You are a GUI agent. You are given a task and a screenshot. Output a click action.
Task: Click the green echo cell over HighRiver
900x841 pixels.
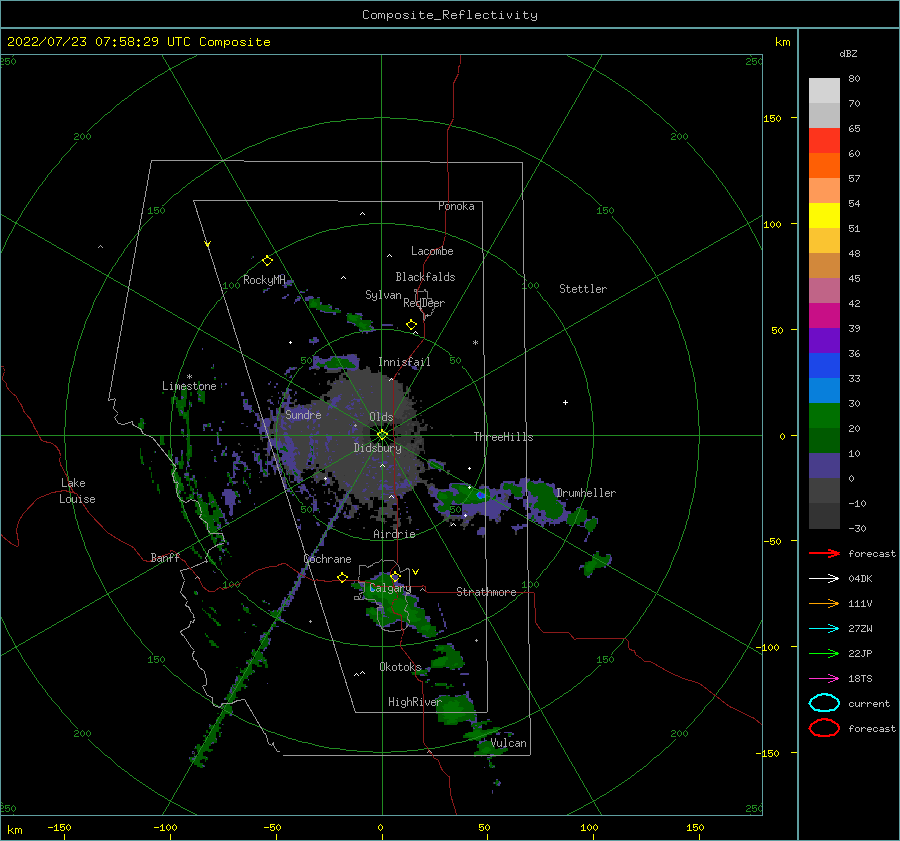click(x=456, y=710)
